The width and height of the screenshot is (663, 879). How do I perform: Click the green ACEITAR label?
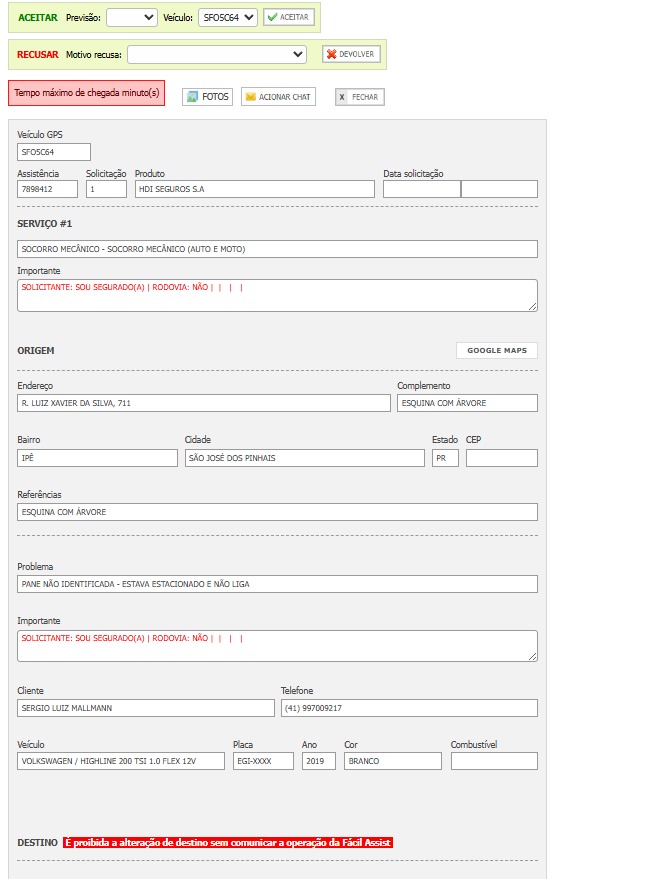pyautogui.click(x=38, y=17)
